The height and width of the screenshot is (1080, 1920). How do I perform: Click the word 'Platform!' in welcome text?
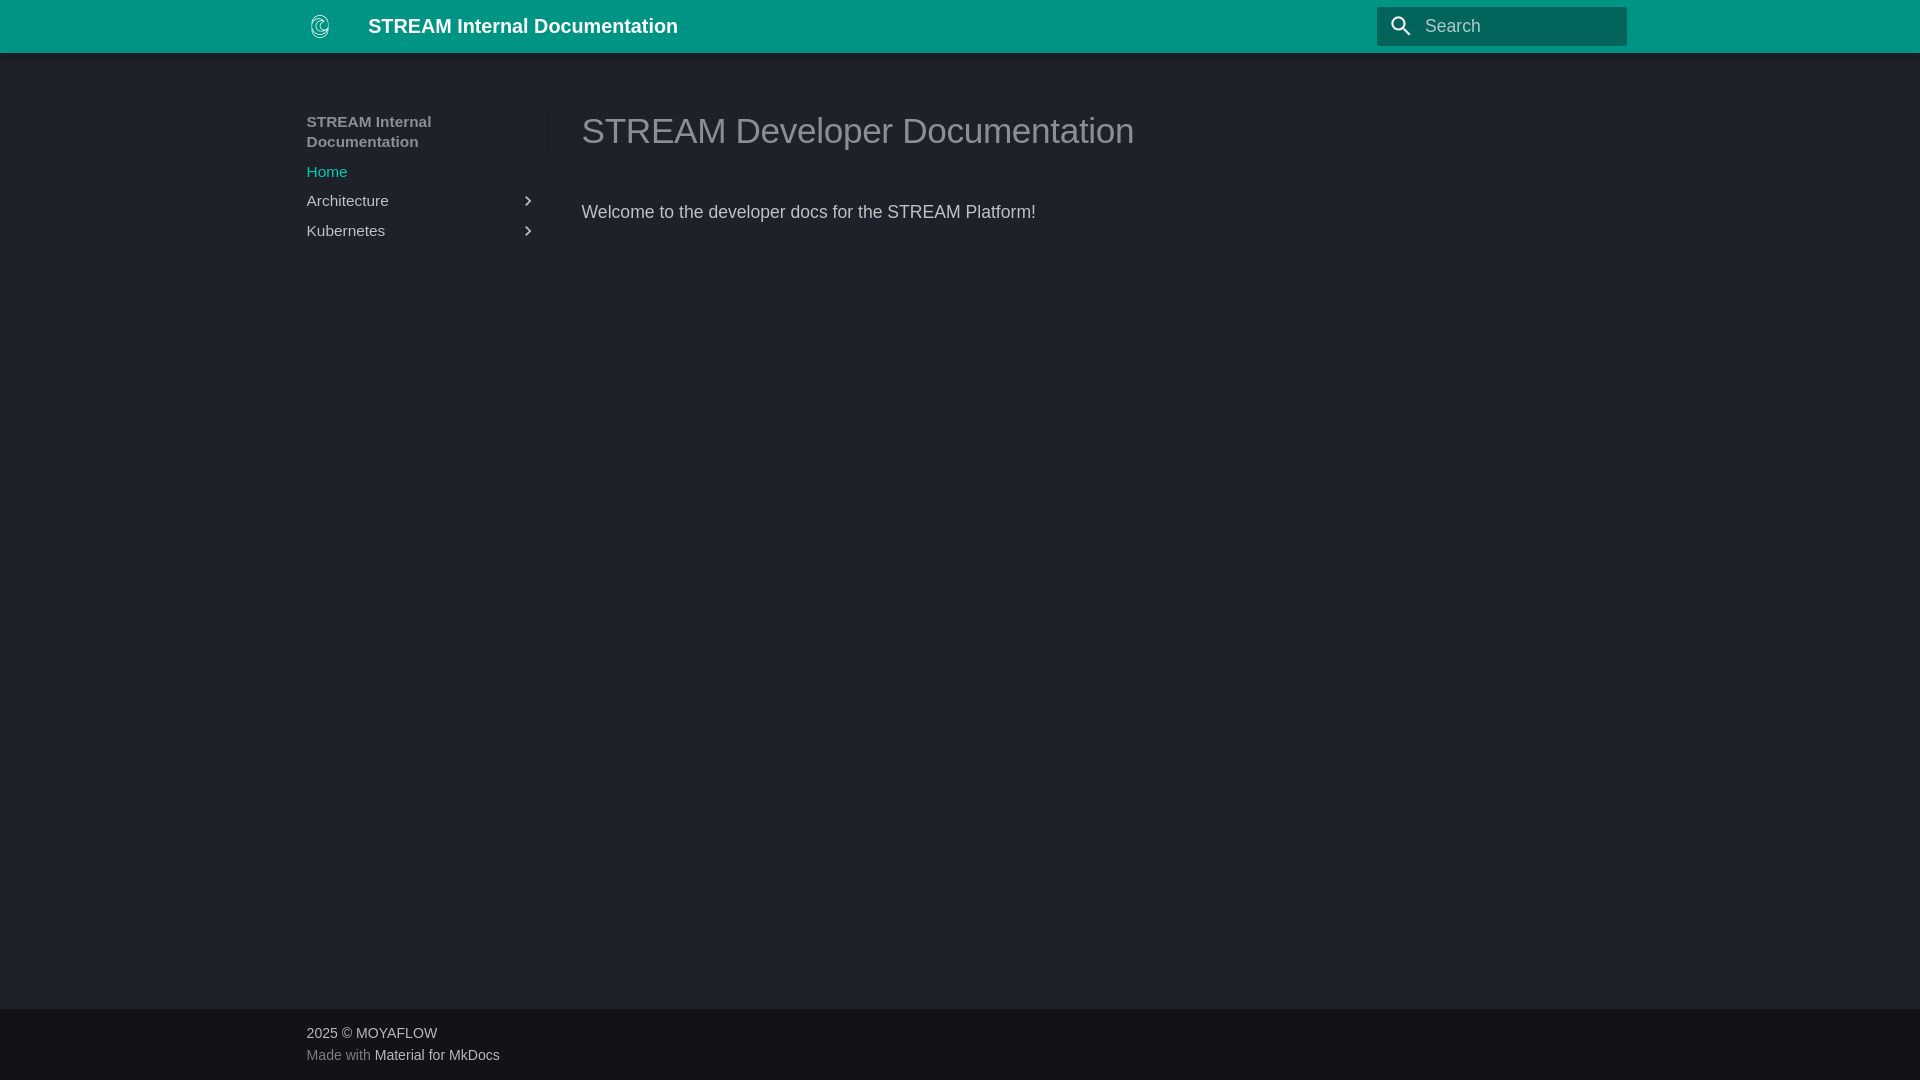[1000, 212]
